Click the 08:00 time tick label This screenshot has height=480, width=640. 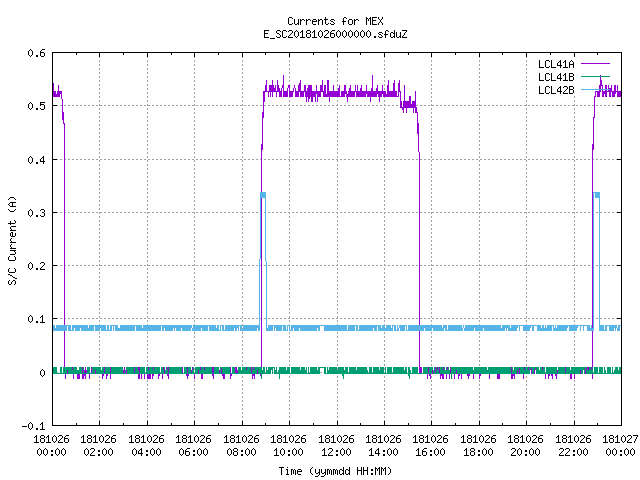[x=241, y=452]
